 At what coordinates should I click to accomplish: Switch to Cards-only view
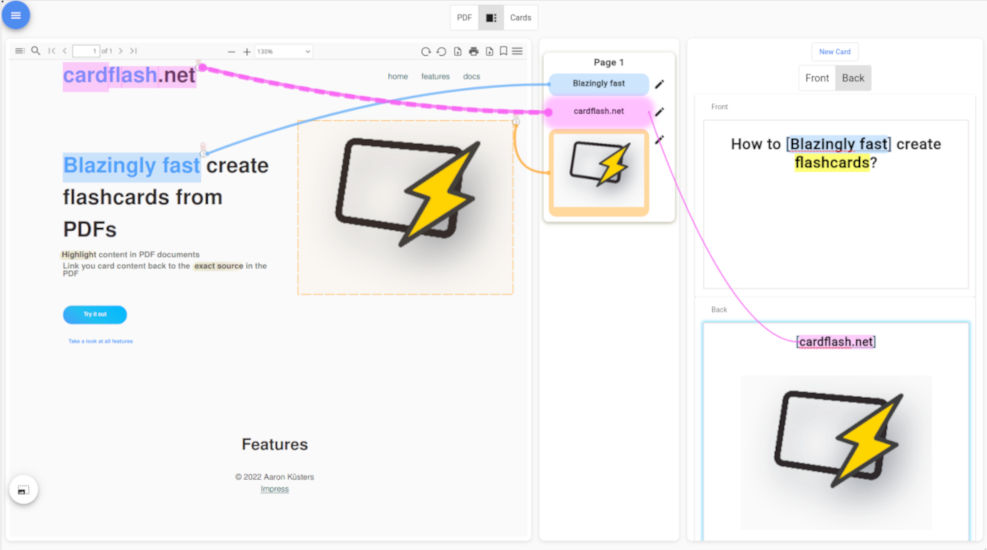520,18
